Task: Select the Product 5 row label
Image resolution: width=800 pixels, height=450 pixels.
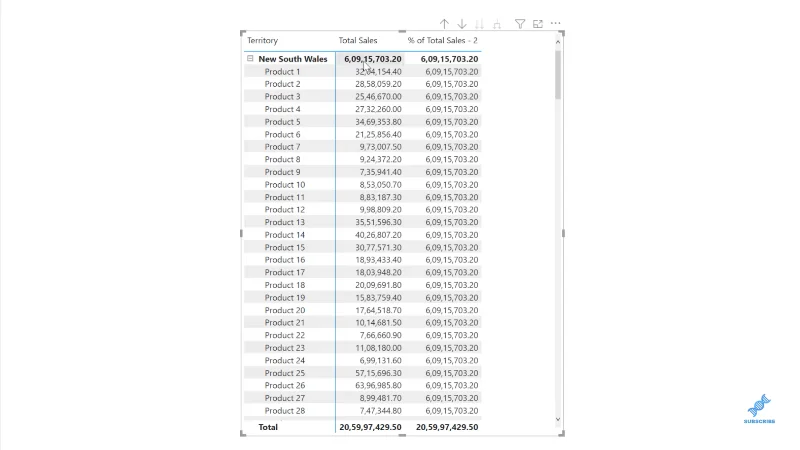Action: (282, 121)
